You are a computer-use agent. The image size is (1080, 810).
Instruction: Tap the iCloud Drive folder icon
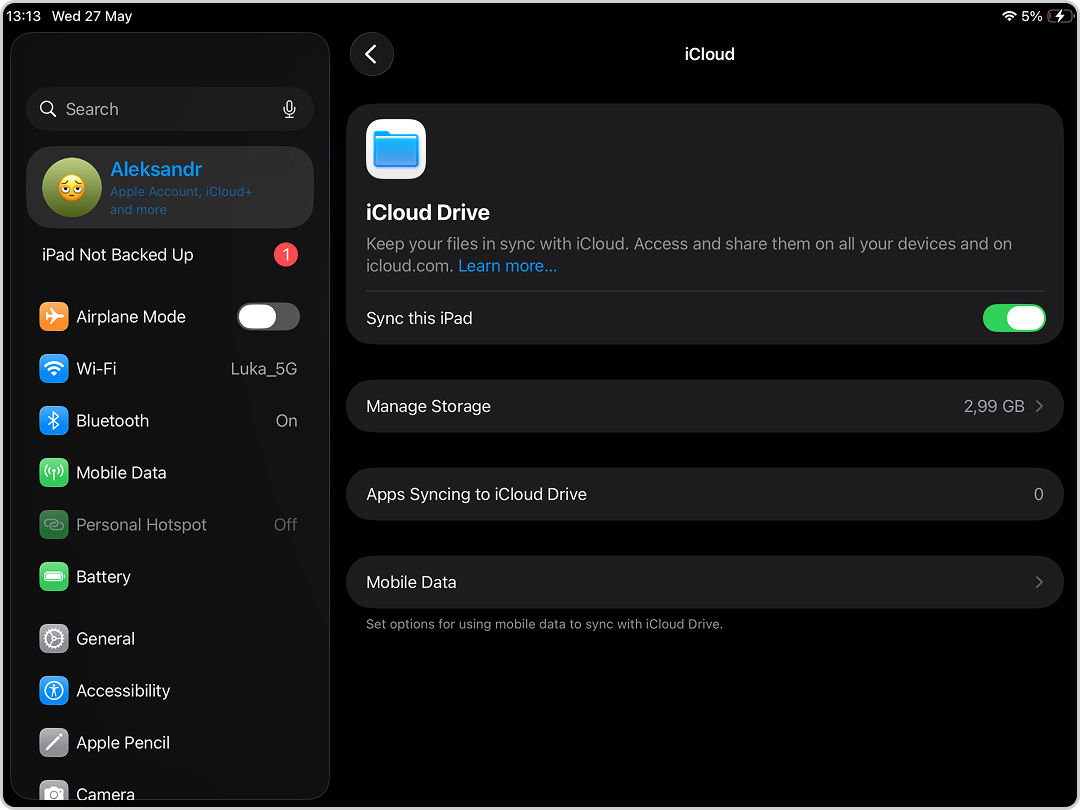pyautogui.click(x=396, y=149)
